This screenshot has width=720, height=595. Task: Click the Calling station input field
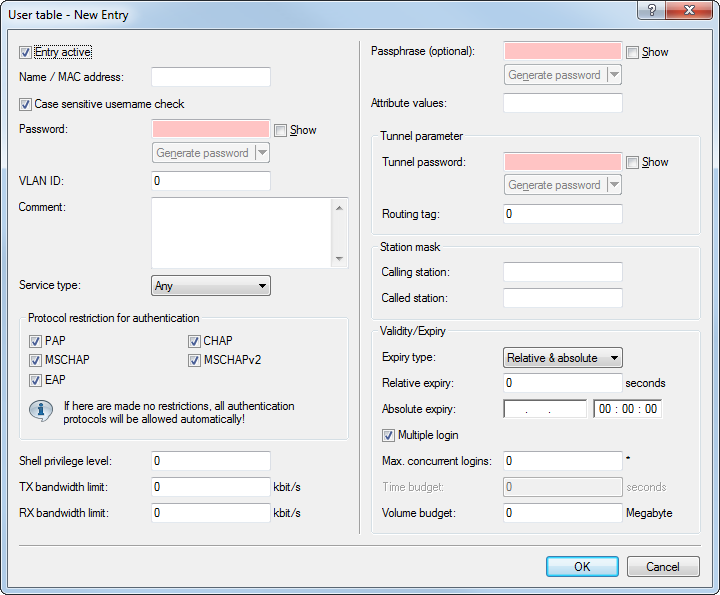563,272
